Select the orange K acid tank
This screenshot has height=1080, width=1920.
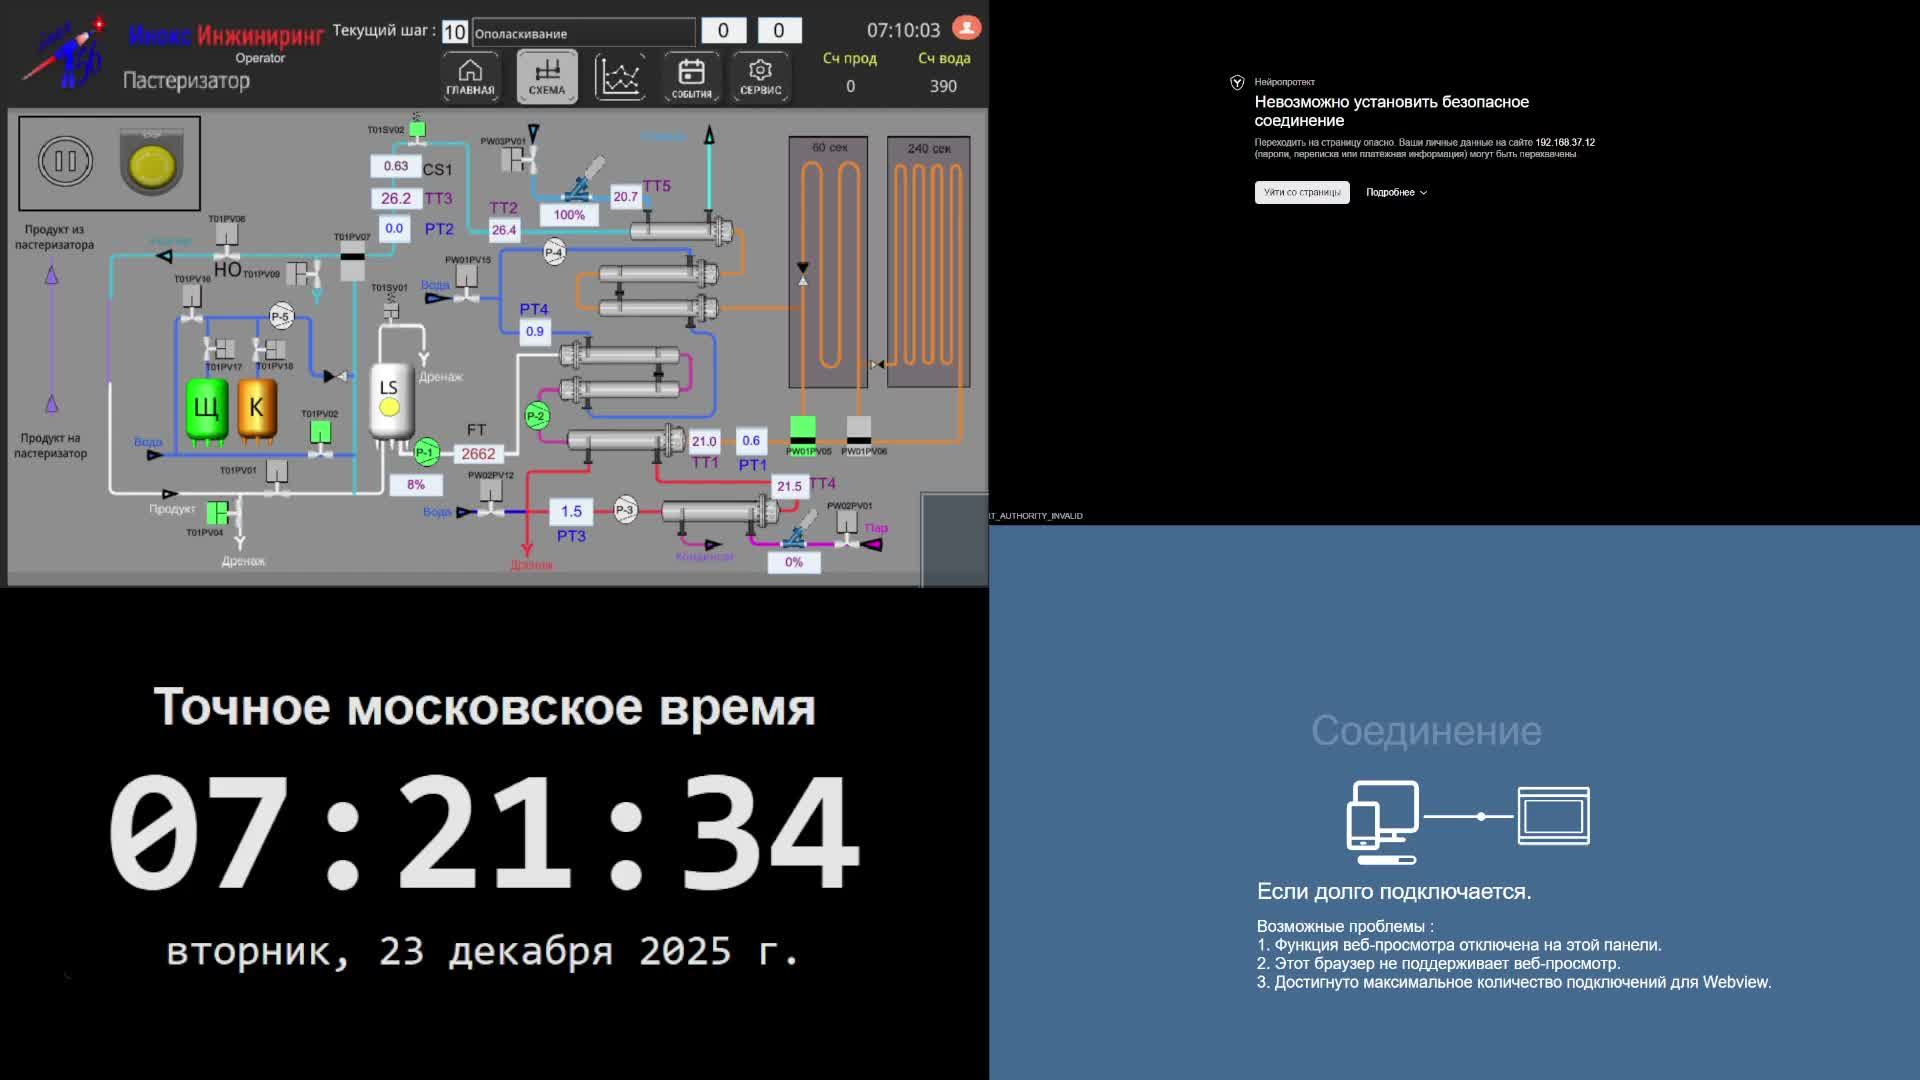click(256, 408)
